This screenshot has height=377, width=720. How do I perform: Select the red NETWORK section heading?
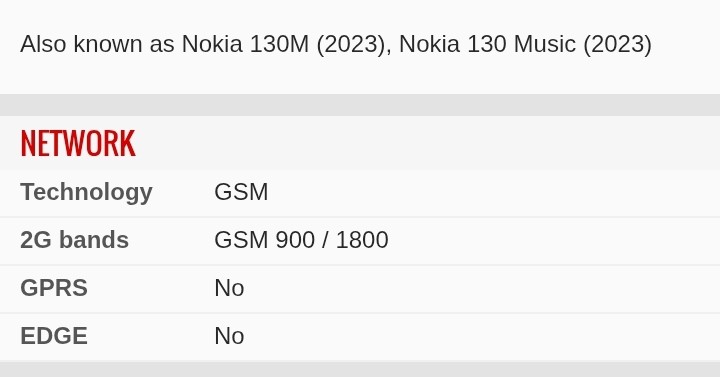coord(78,143)
